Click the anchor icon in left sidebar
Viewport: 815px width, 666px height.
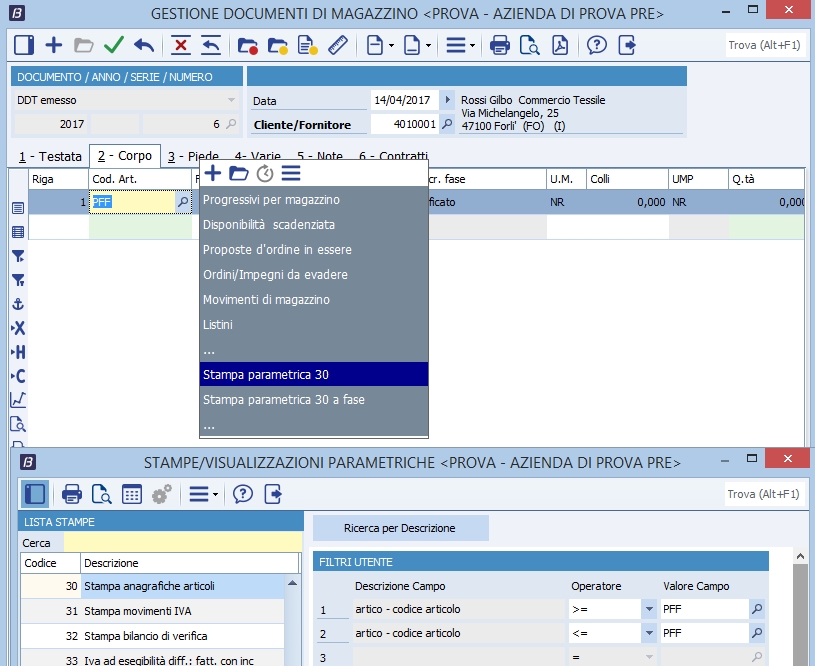[17, 303]
